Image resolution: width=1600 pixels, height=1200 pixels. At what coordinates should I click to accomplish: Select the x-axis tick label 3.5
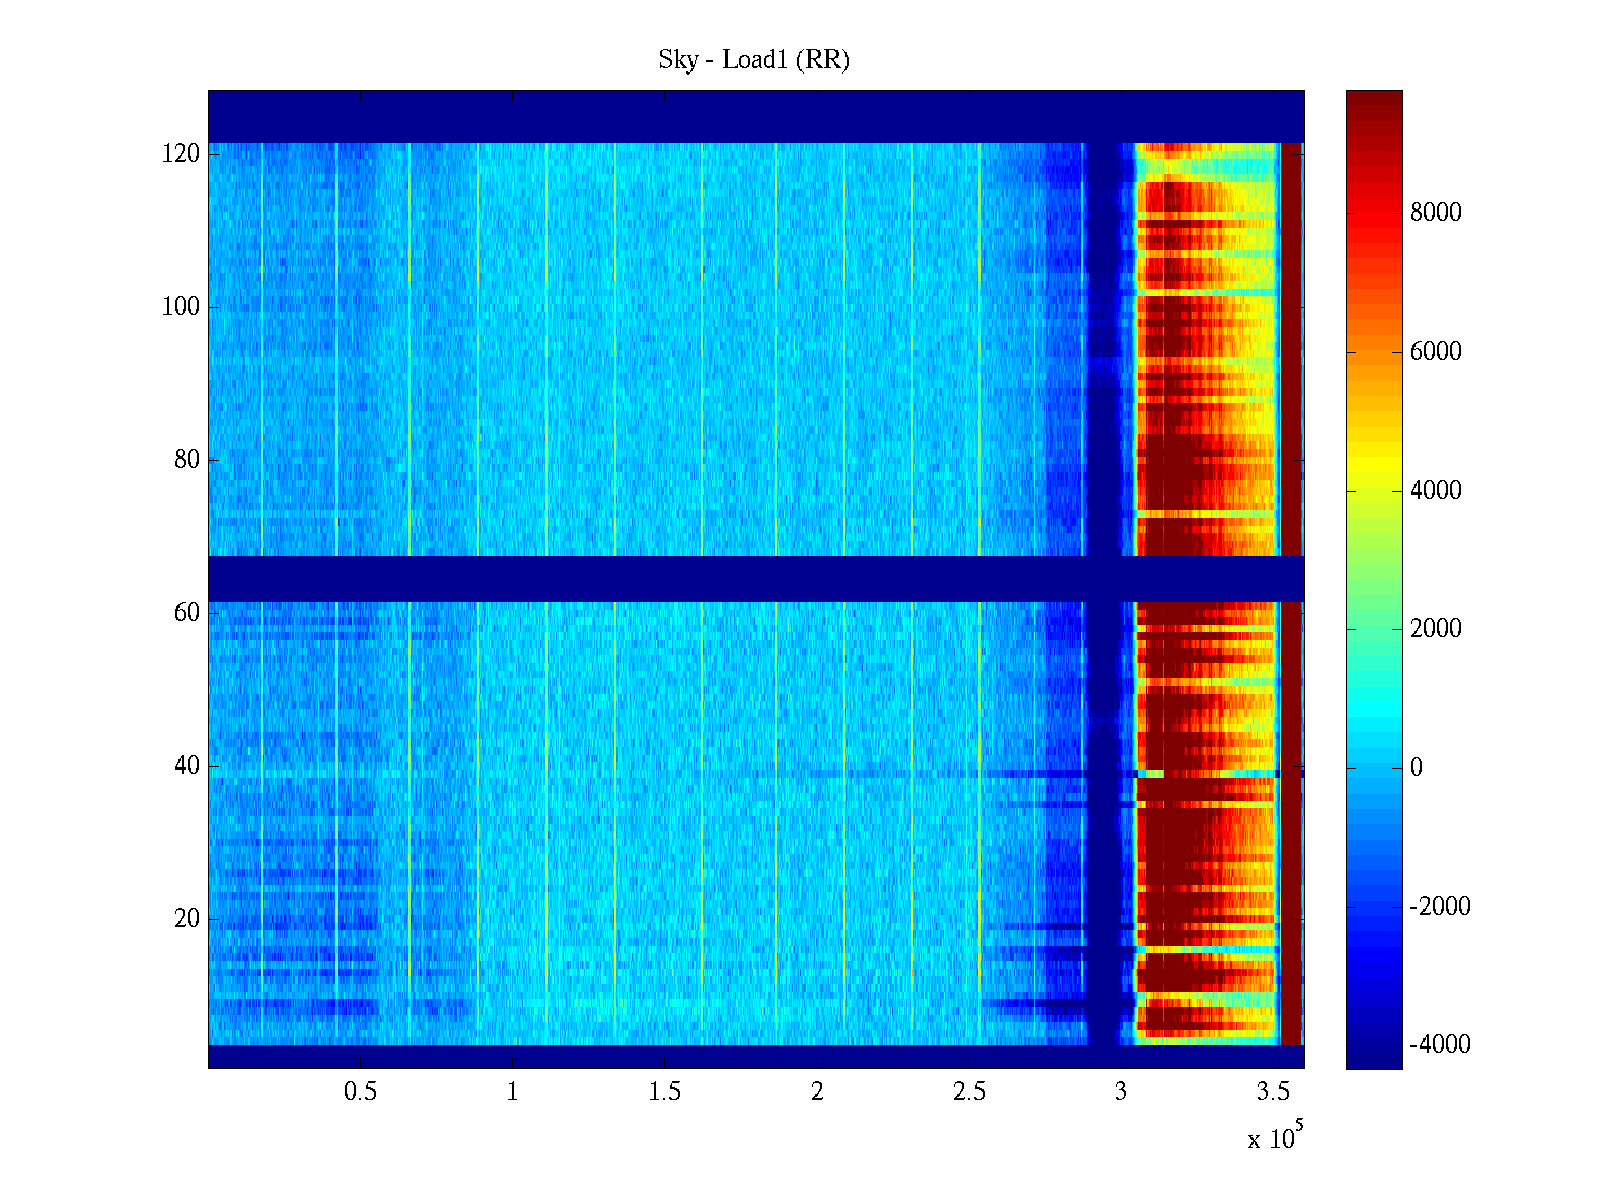click(x=1273, y=1092)
